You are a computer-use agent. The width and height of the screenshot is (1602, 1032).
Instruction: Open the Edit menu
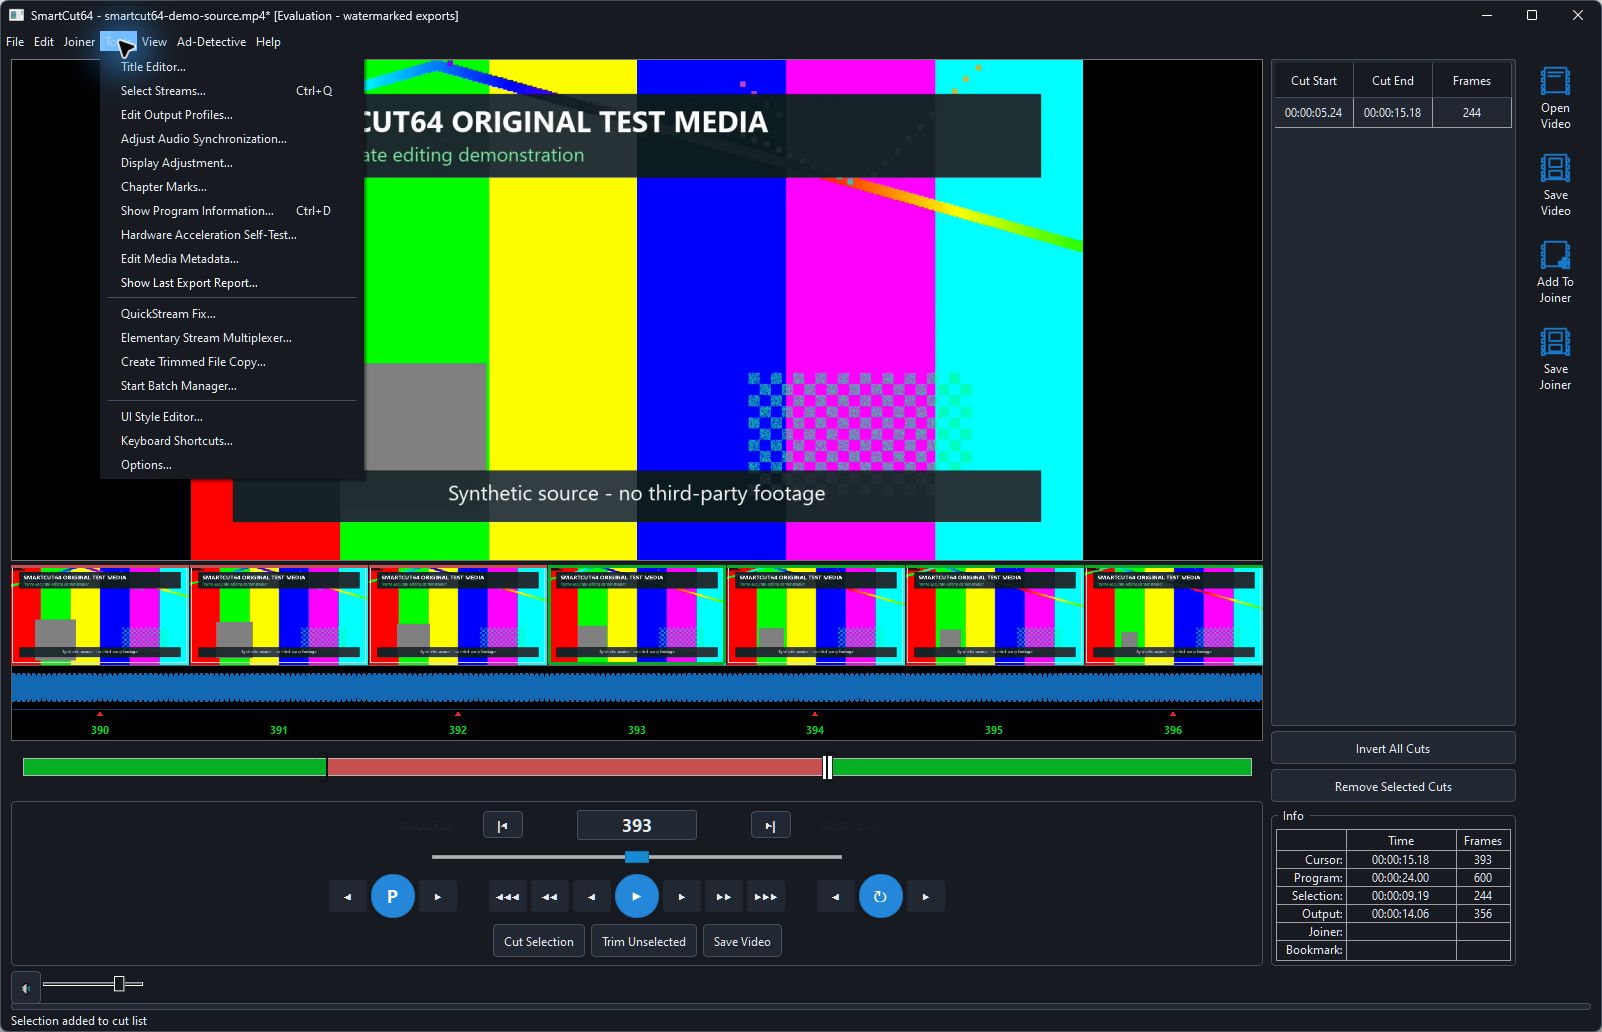click(44, 42)
